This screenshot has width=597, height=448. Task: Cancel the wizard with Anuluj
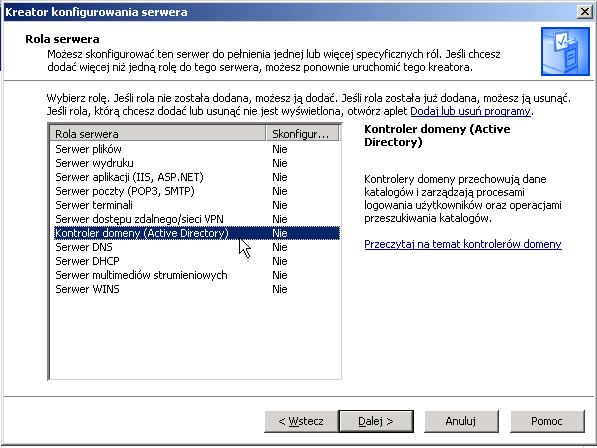click(461, 421)
